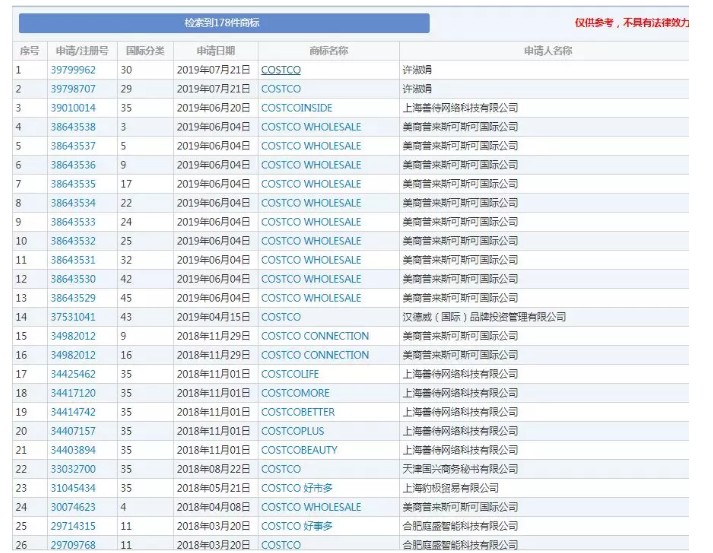Open registration number 38643529
Viewport: 713px width, 553px height.
[73, 298]
